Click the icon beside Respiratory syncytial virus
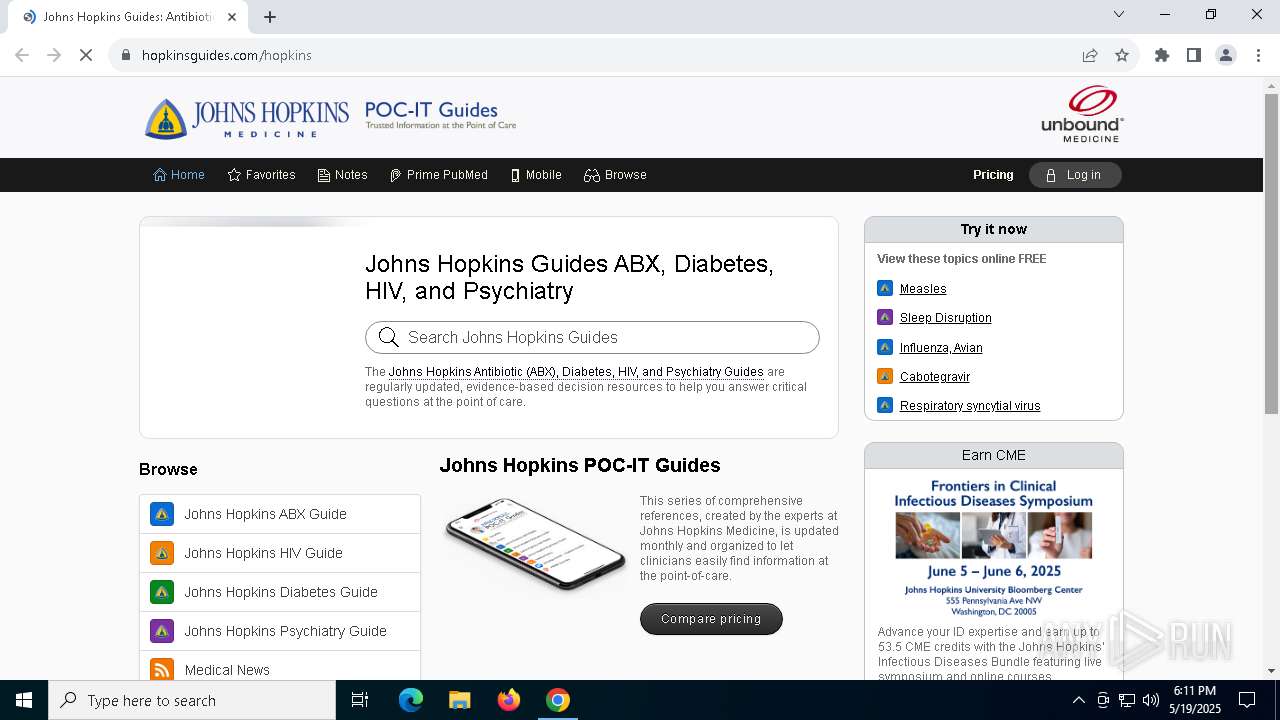This screenshot has height=720, width=1280. pyautogui.click(x=885, y=405)
